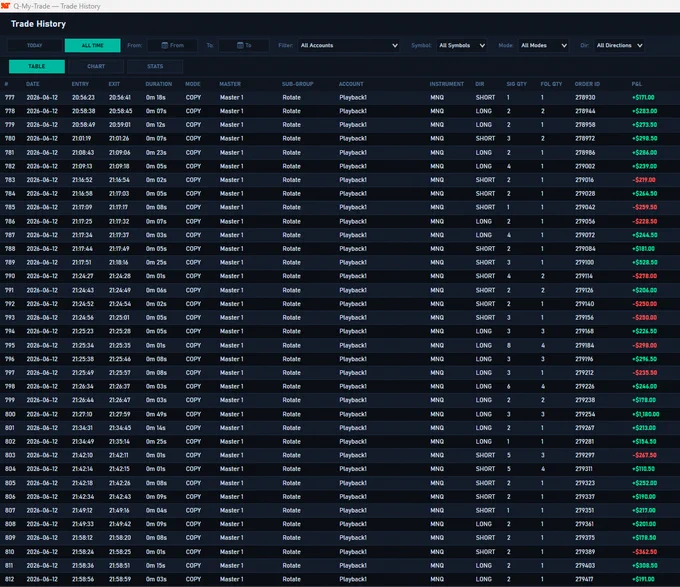Click order ID 279267
The image size is (680, 587).
click(585, 428)
